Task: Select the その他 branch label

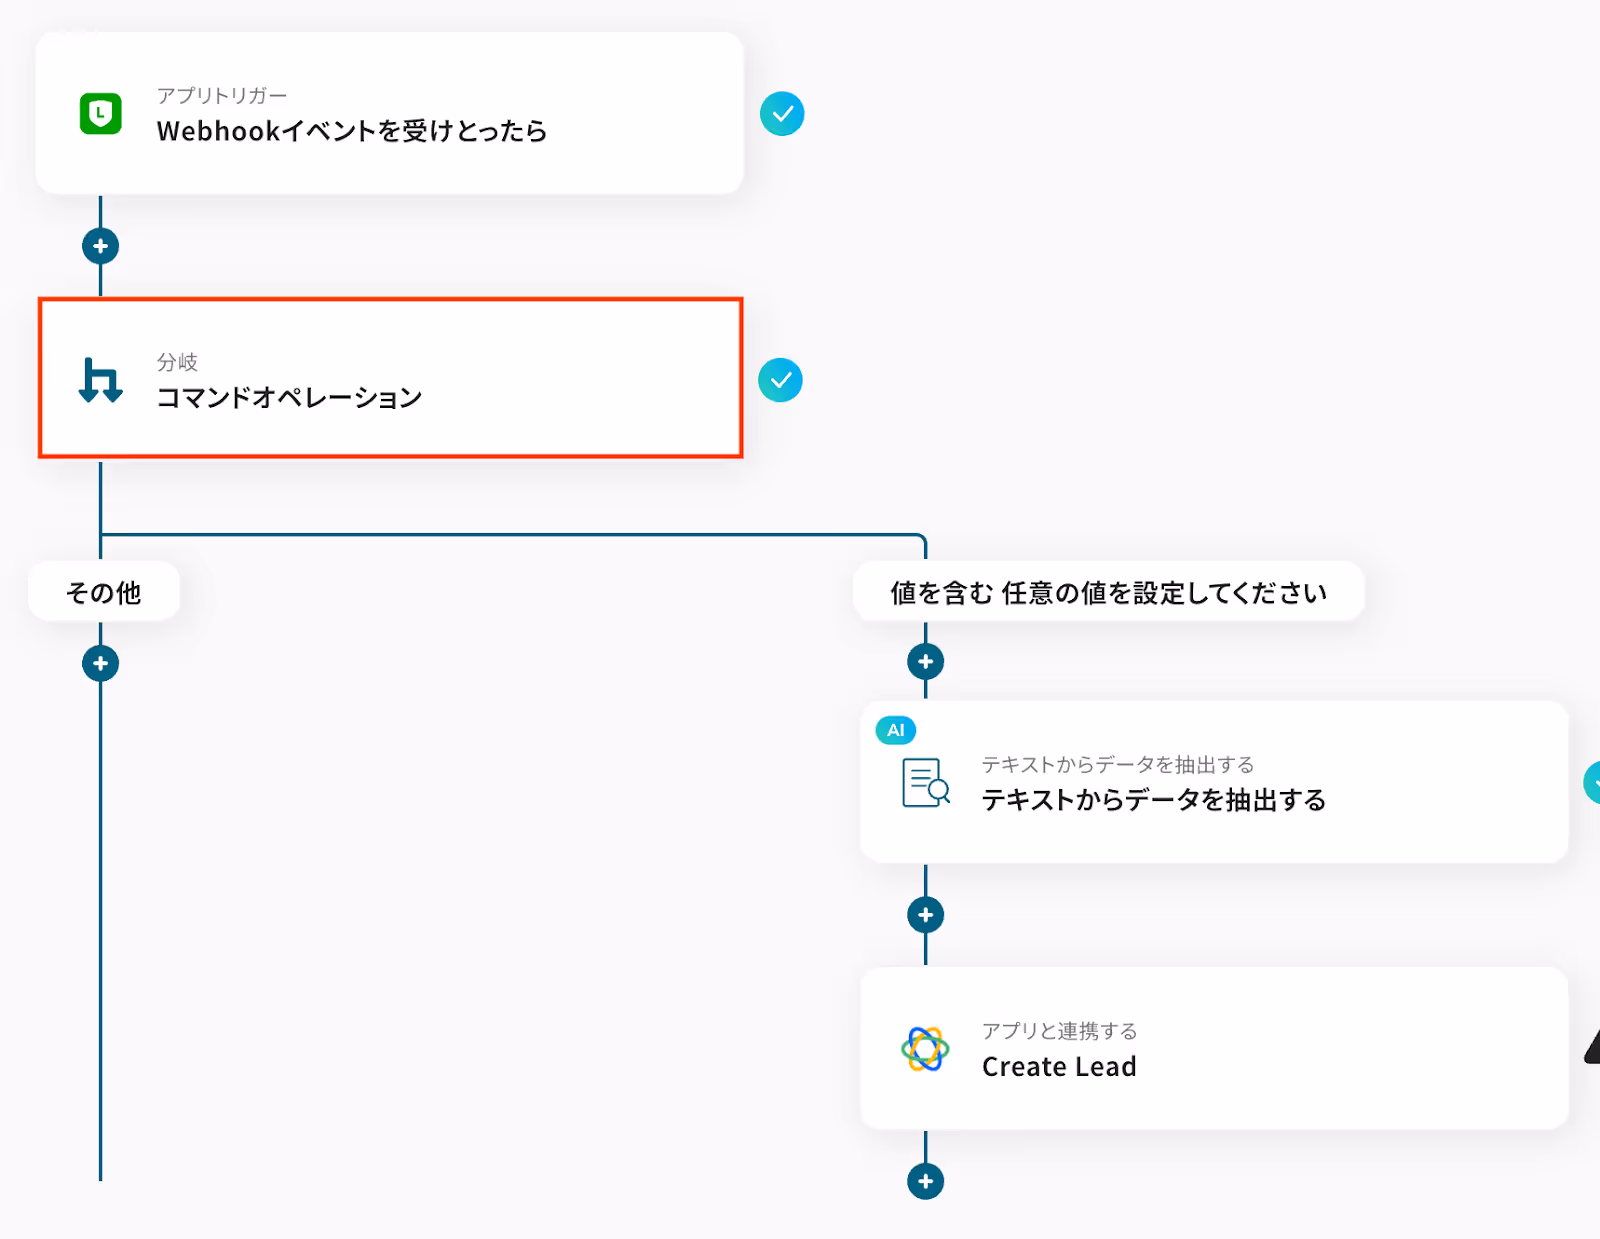Action: 104,592
